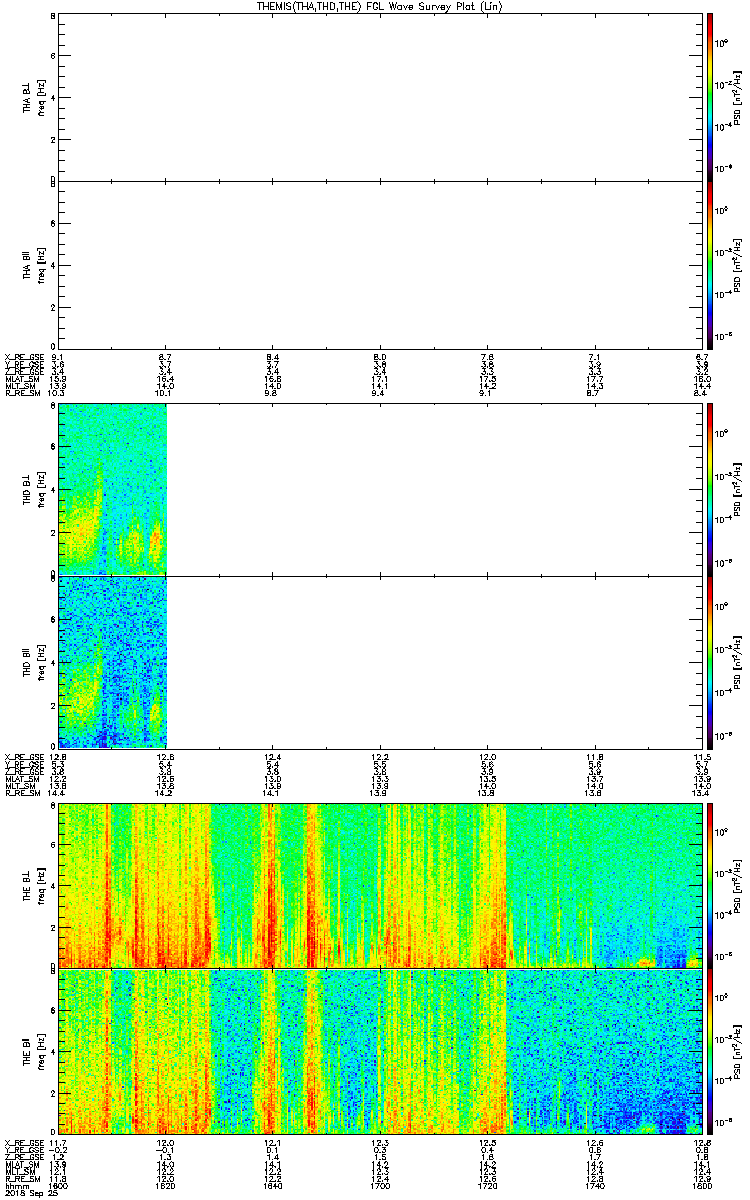Click the 'THD B∥ freq [Hz]' axis label

[x=34, y=662]
